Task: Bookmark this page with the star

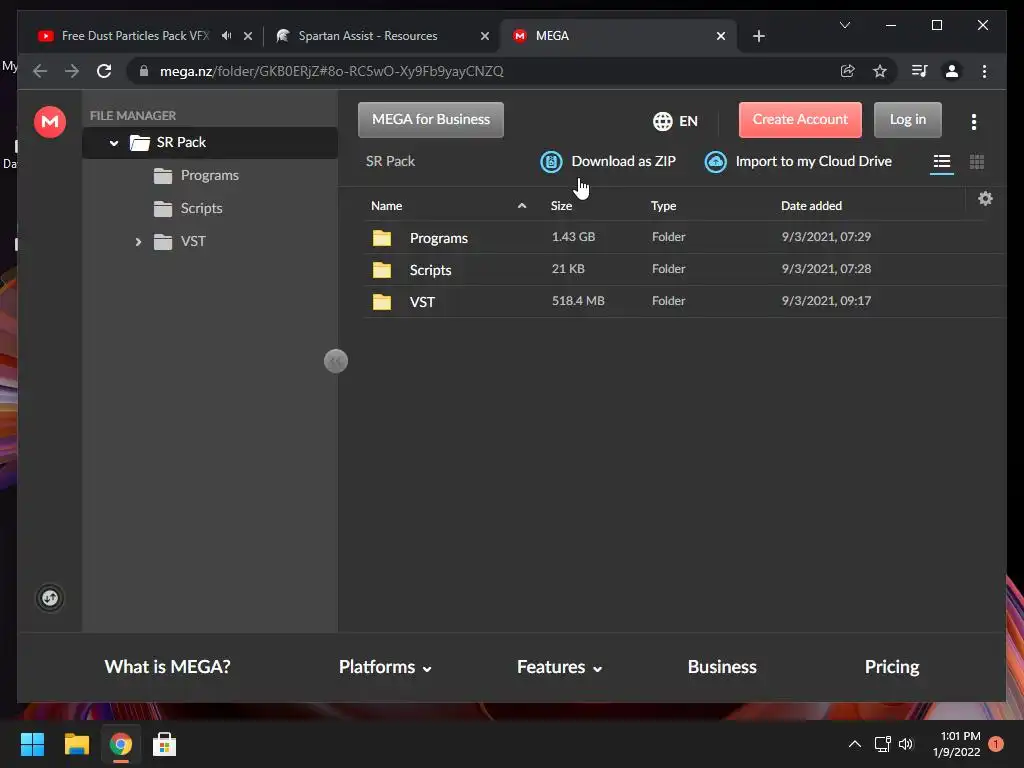Action: pyautogui.click(x=880, y=71)
